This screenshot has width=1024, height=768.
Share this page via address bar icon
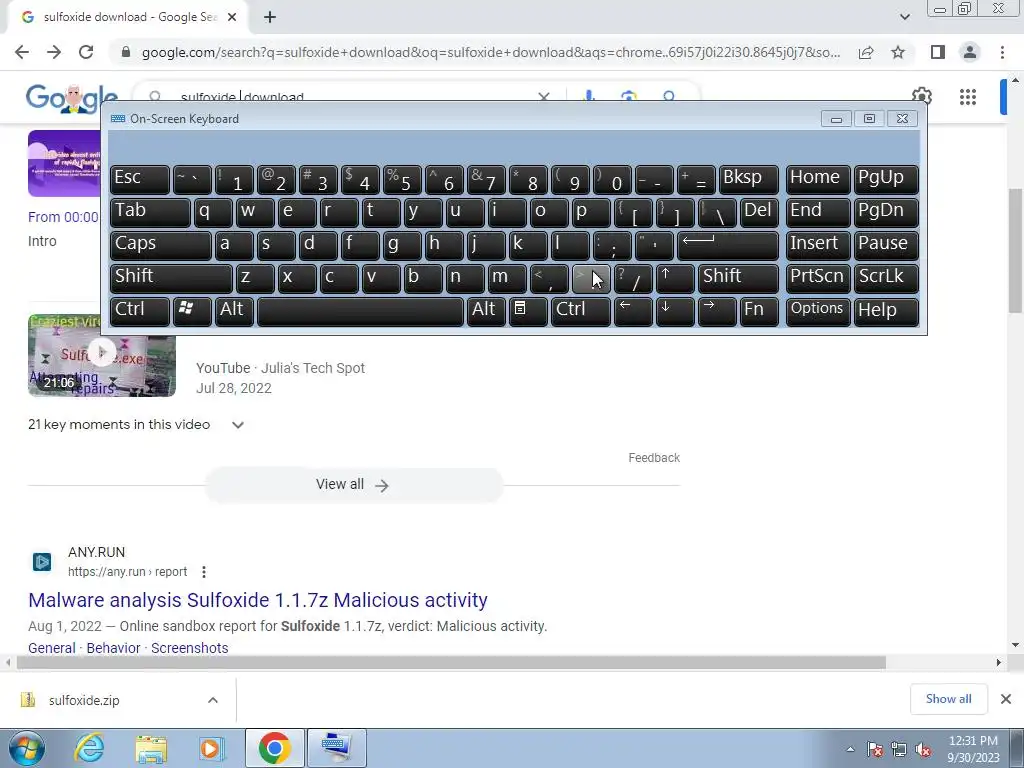[866, 52]
